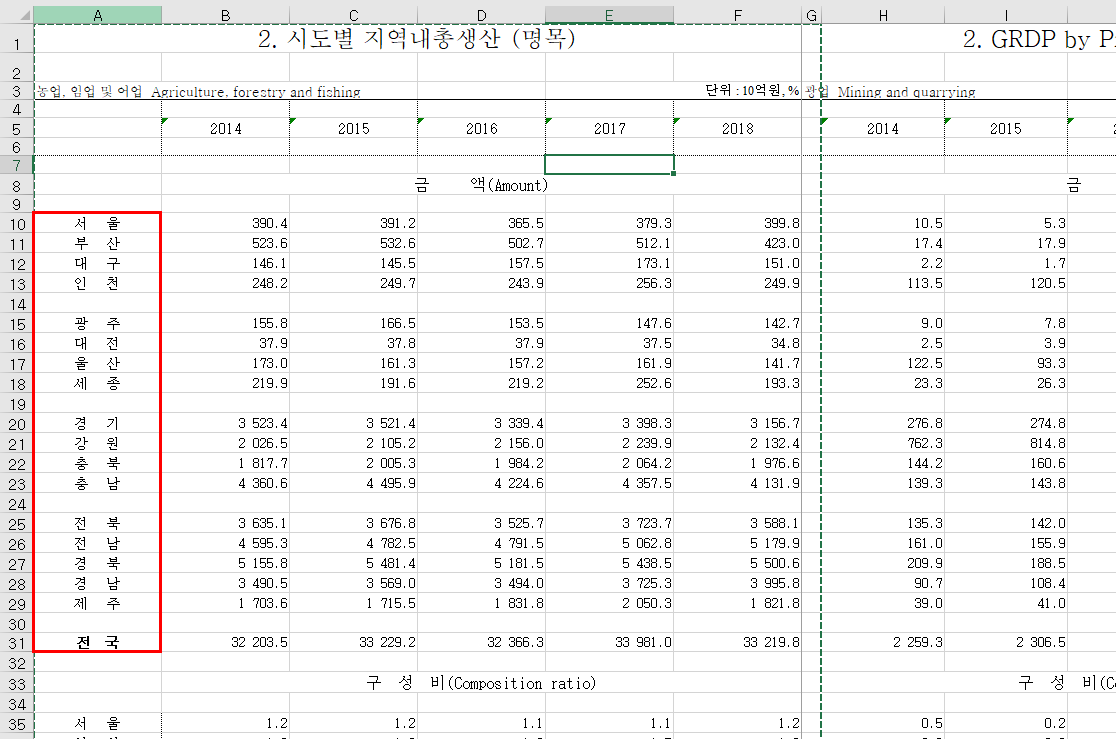
Task: Select row 20 header
Action: point(16,424)
